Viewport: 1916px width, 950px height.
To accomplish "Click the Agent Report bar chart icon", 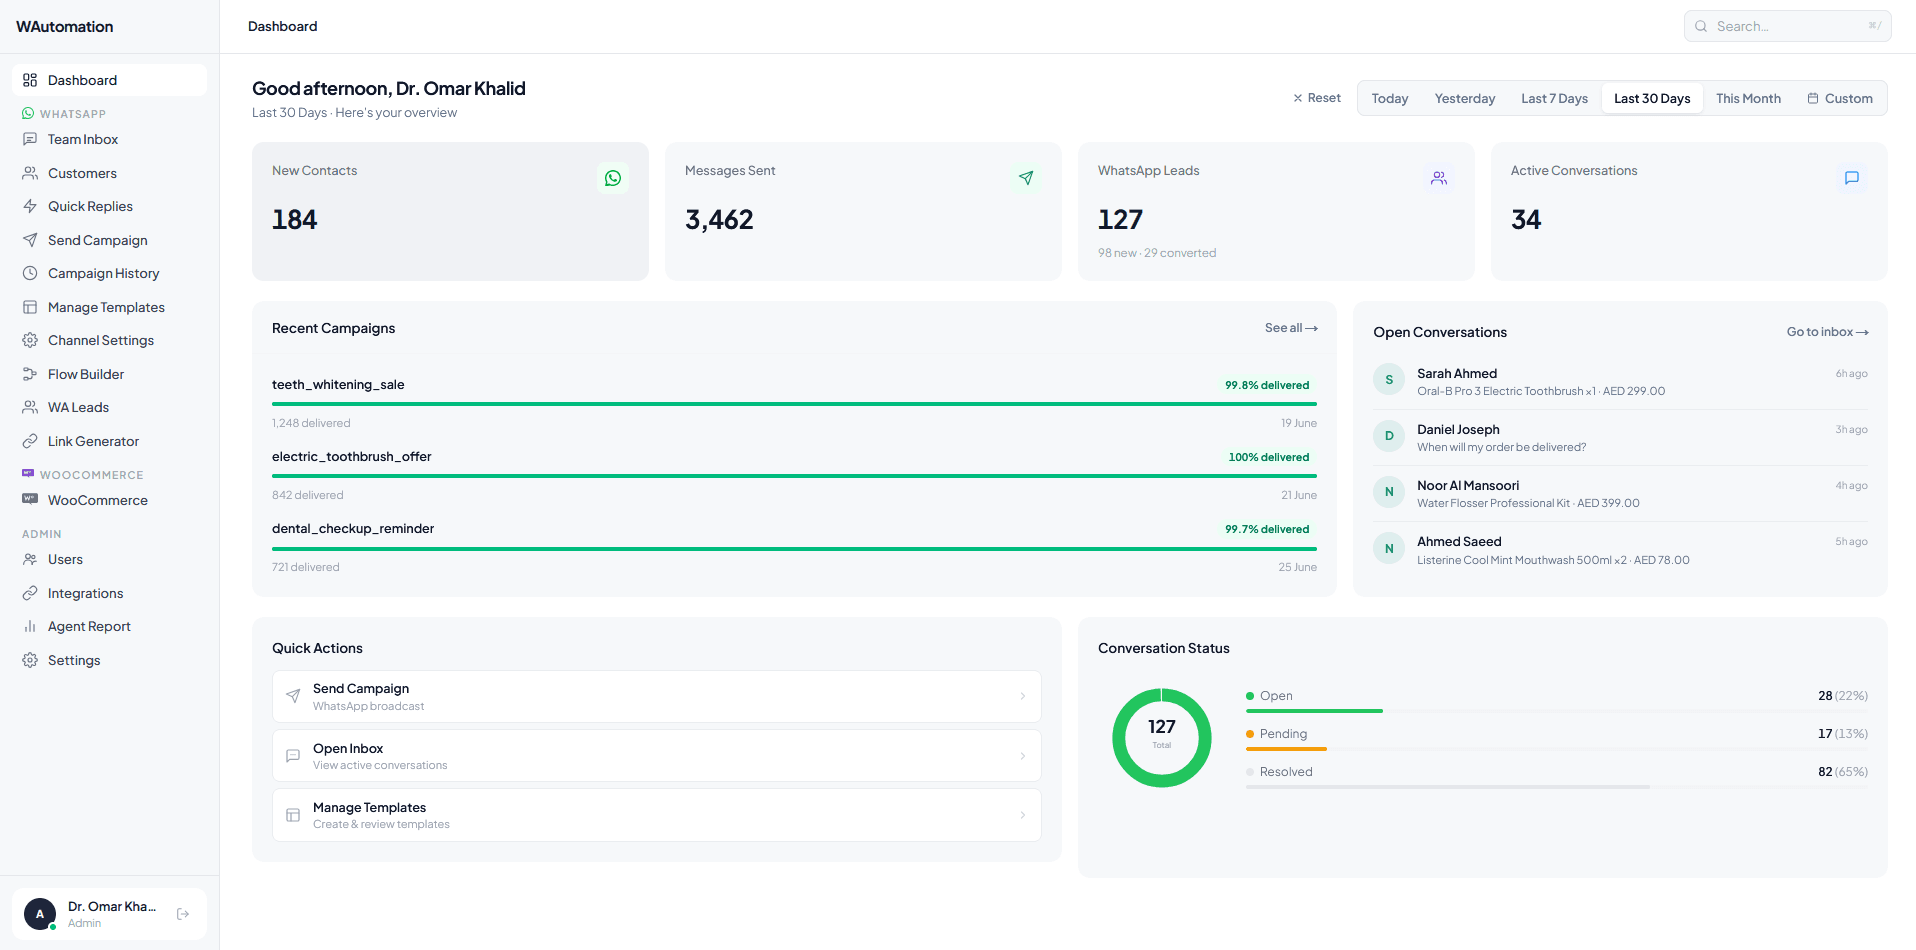I will pos(30,626).
